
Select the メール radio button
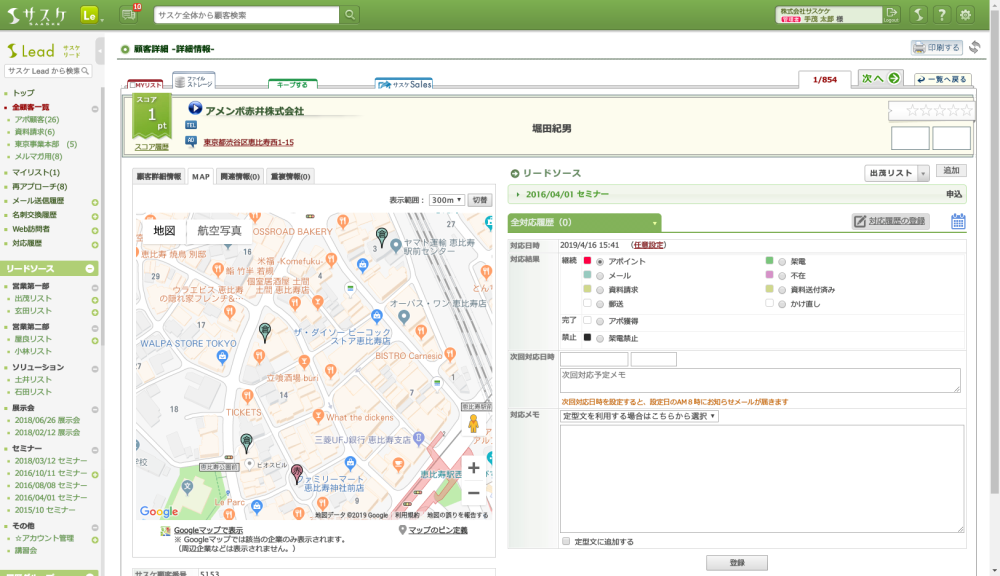click(600, 275)
